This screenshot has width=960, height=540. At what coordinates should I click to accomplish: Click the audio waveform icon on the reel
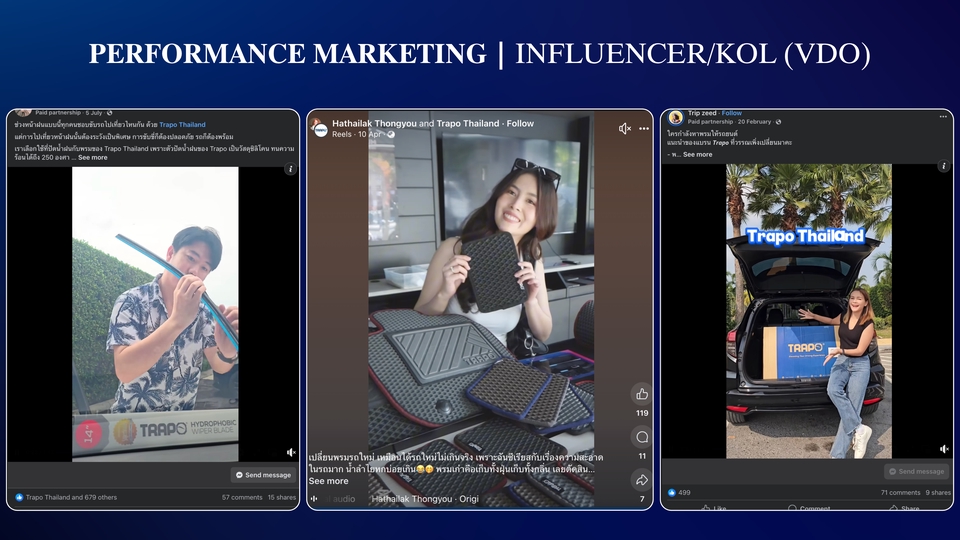point(314,499)
